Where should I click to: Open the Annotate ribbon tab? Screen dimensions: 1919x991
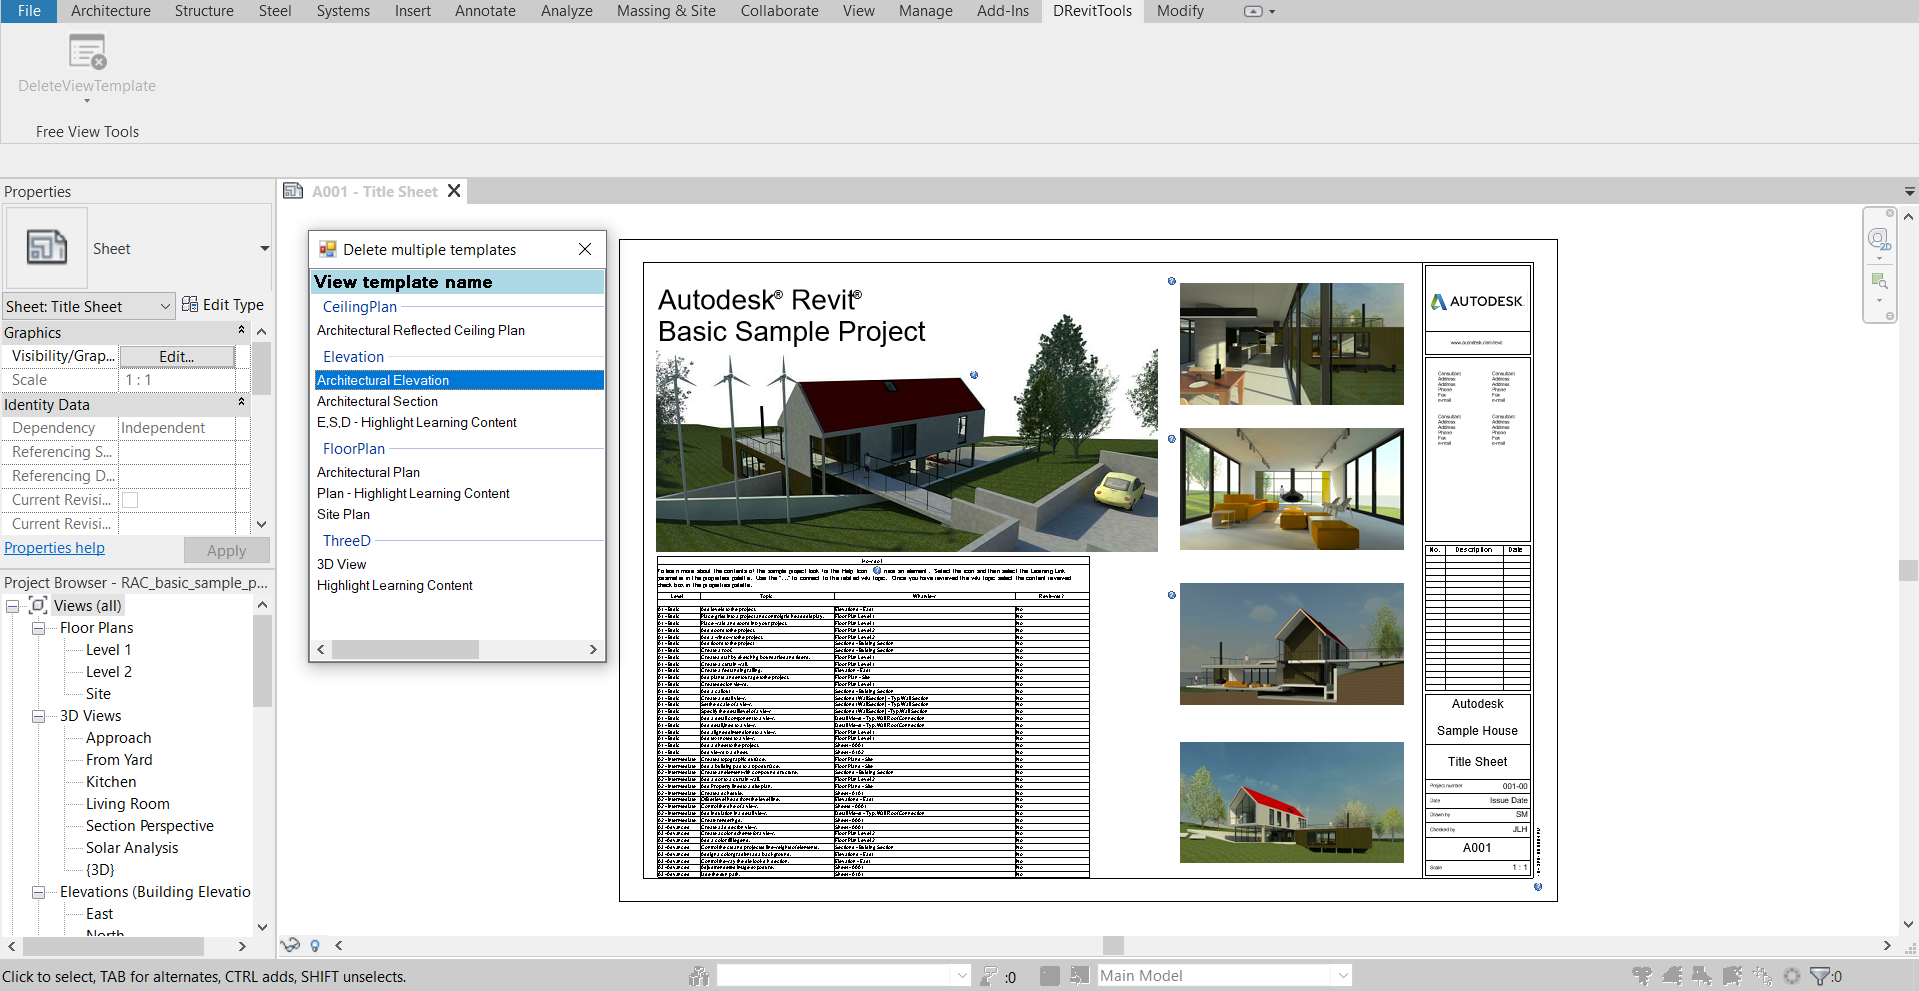(485, 11)
